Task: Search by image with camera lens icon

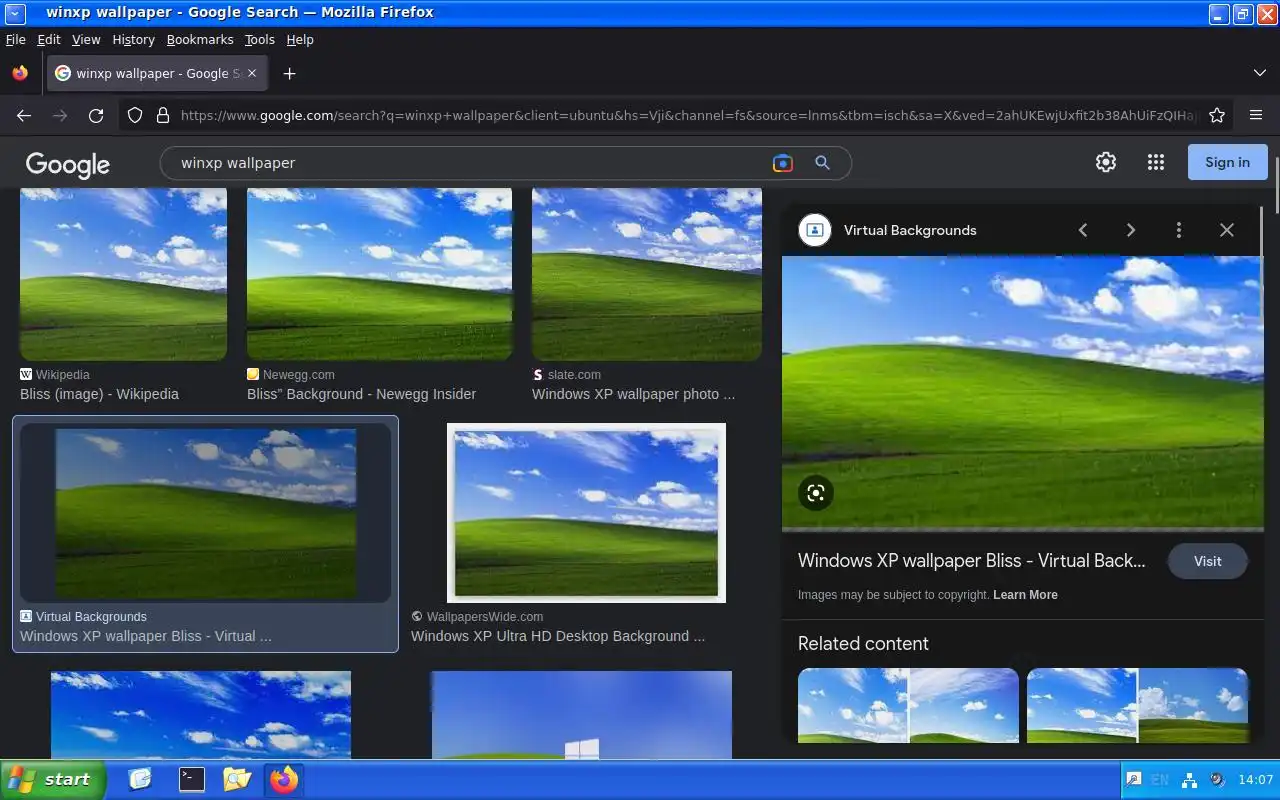Action: tap(782, 163)
